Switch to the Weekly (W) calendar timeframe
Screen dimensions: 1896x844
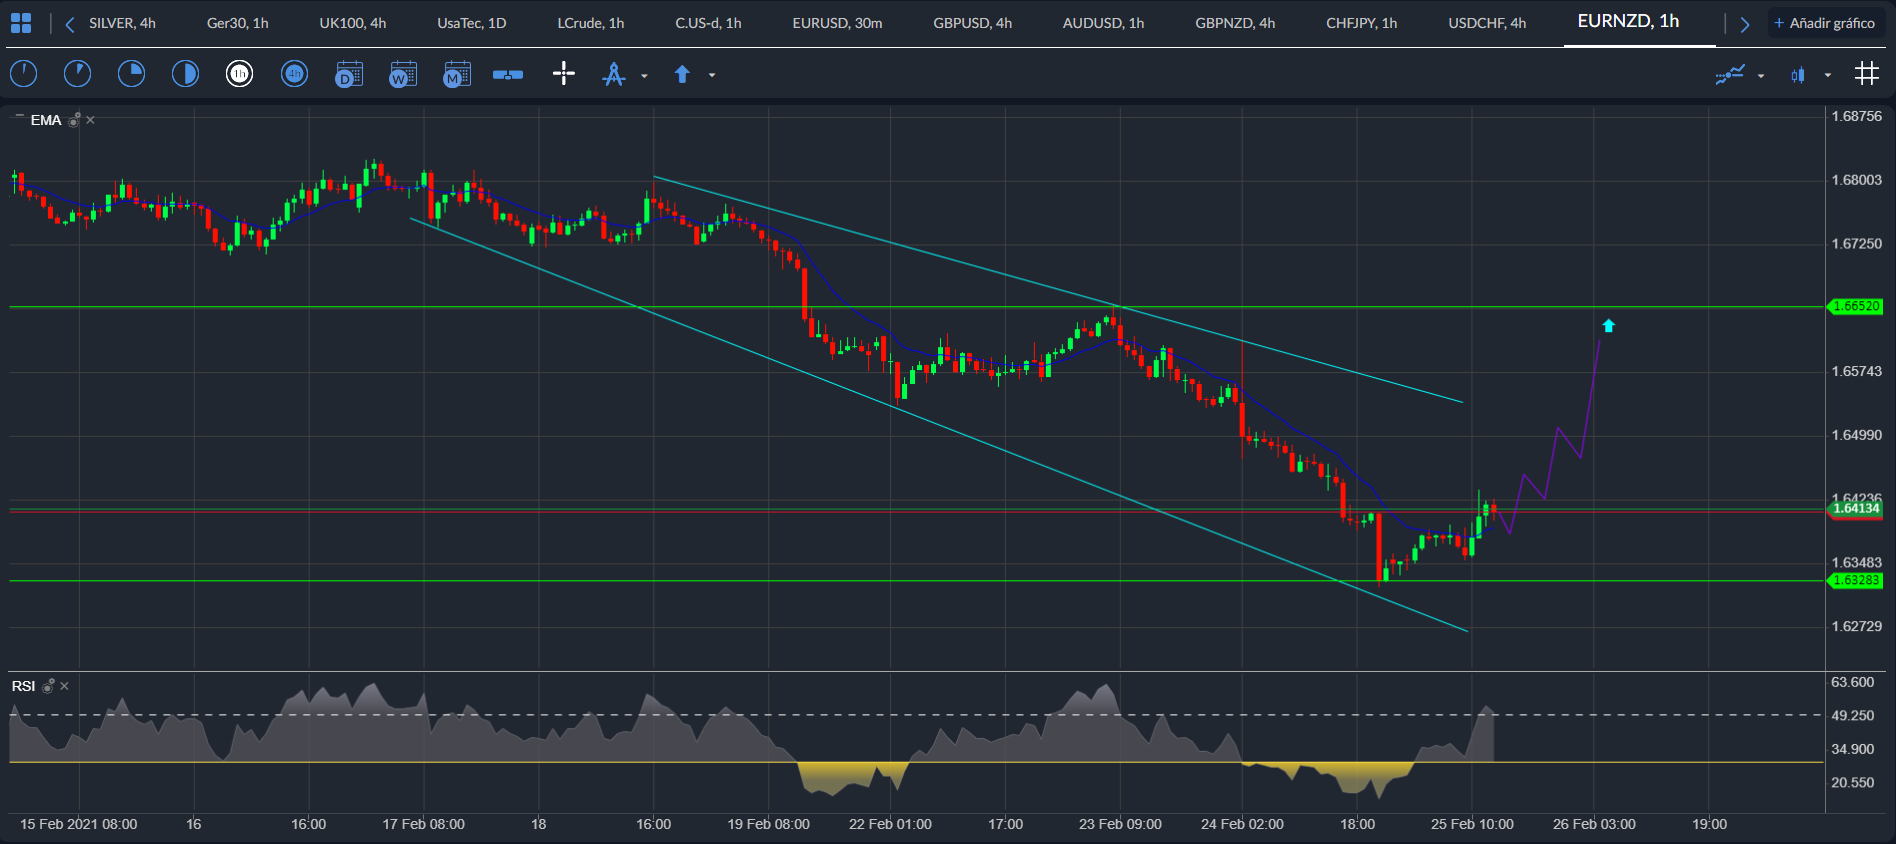point(402,74)
